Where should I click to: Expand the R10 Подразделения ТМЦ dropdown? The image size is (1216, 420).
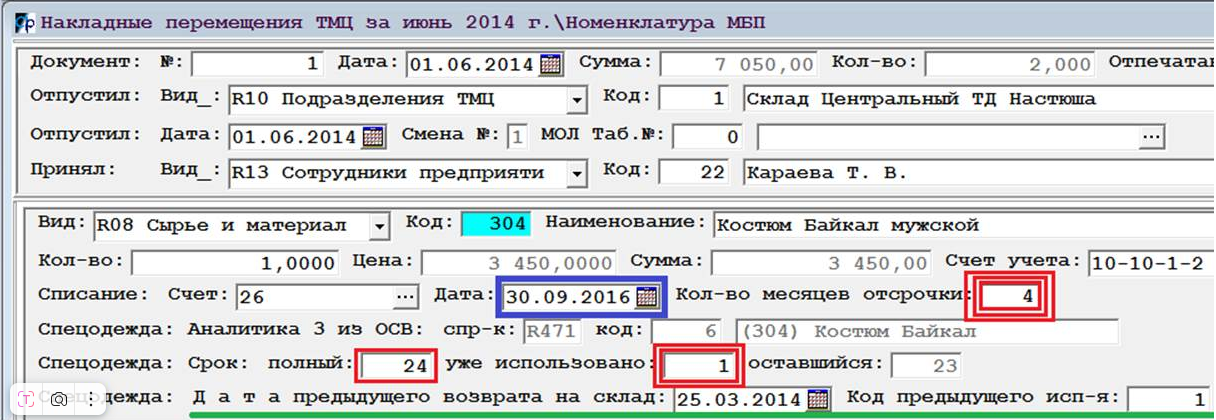[576, 100]
